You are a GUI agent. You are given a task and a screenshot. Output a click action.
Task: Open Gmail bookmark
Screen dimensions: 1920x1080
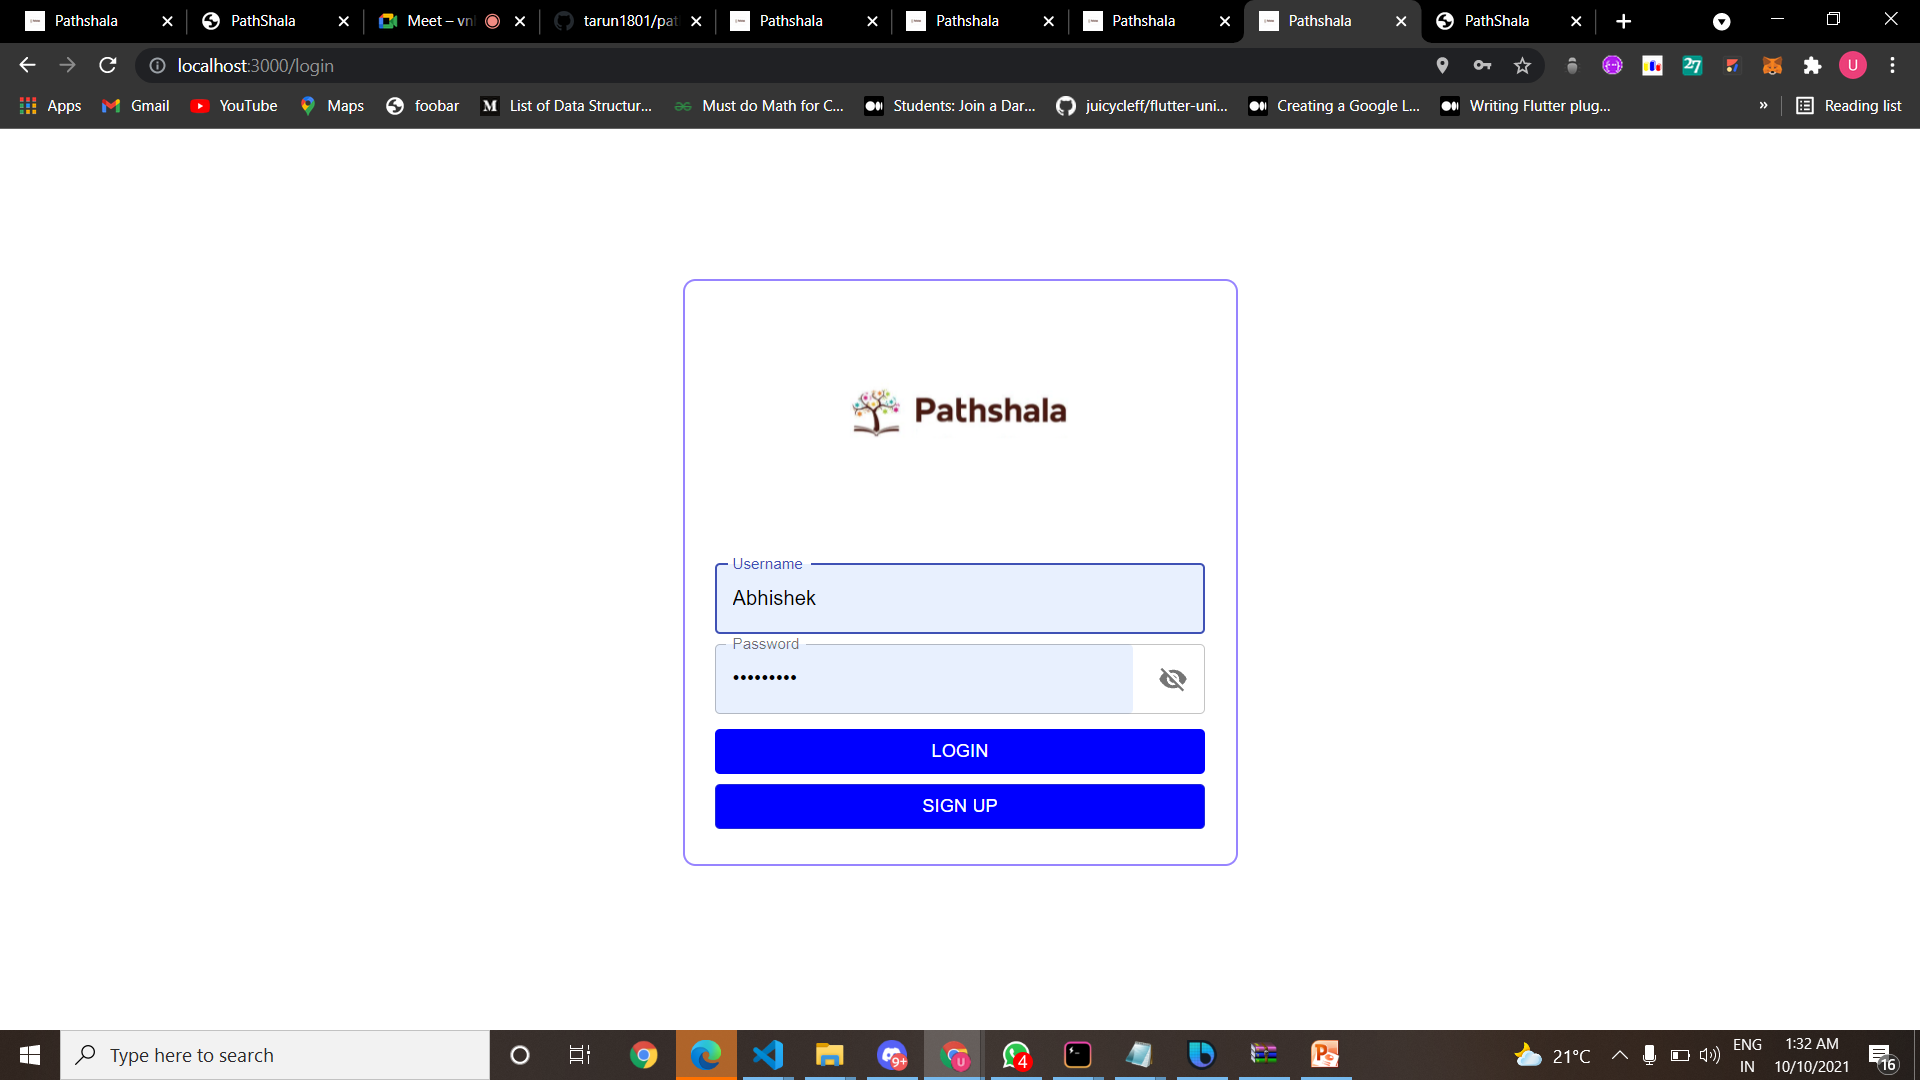pos(136,106)
